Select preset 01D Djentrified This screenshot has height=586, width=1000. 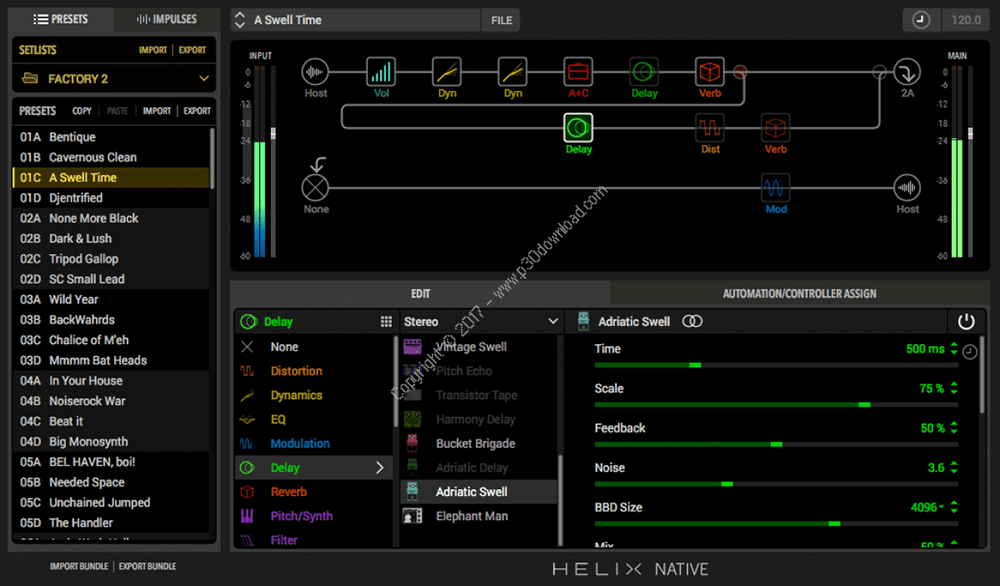[x=111, y=198]
